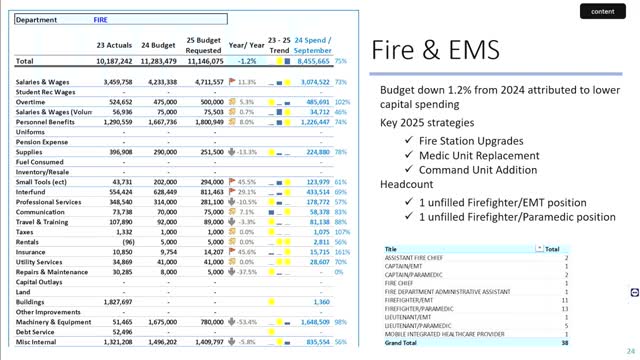Click the Debt Service value 52,496
The width and height of the screenshot is (640, 360).
(122, 332)
